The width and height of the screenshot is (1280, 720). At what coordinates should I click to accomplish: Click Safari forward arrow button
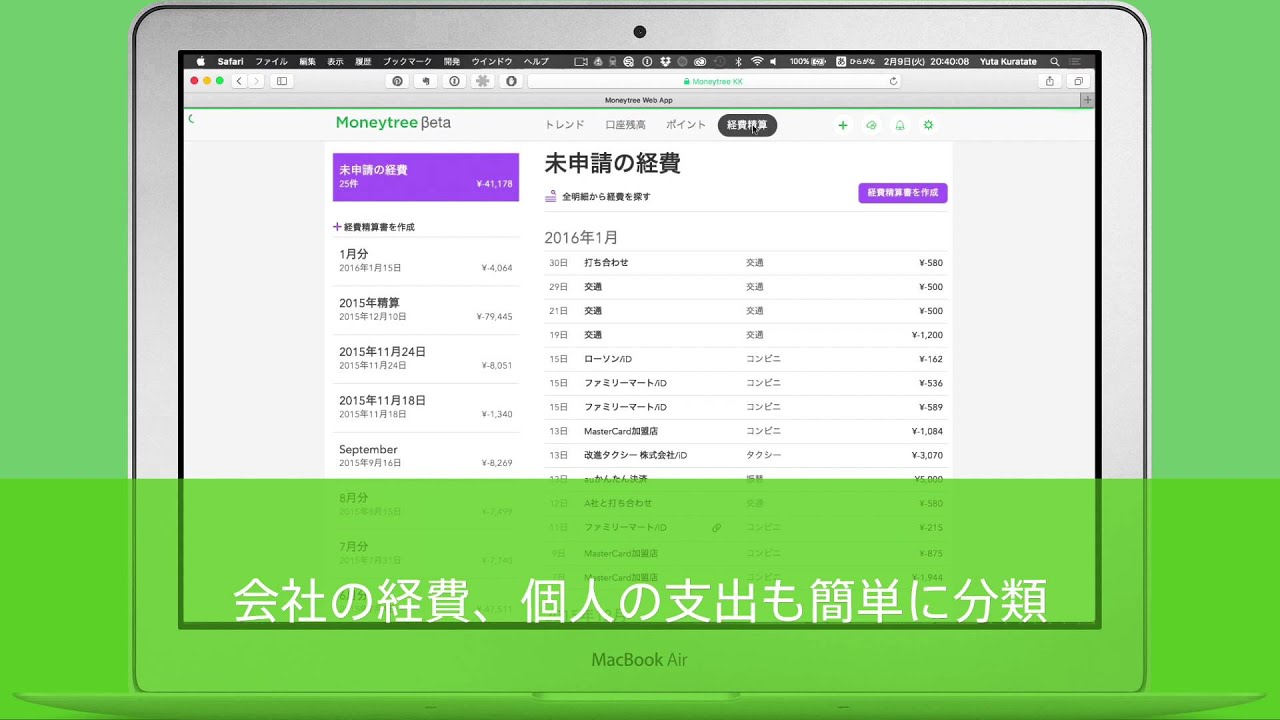click(256, 81)
